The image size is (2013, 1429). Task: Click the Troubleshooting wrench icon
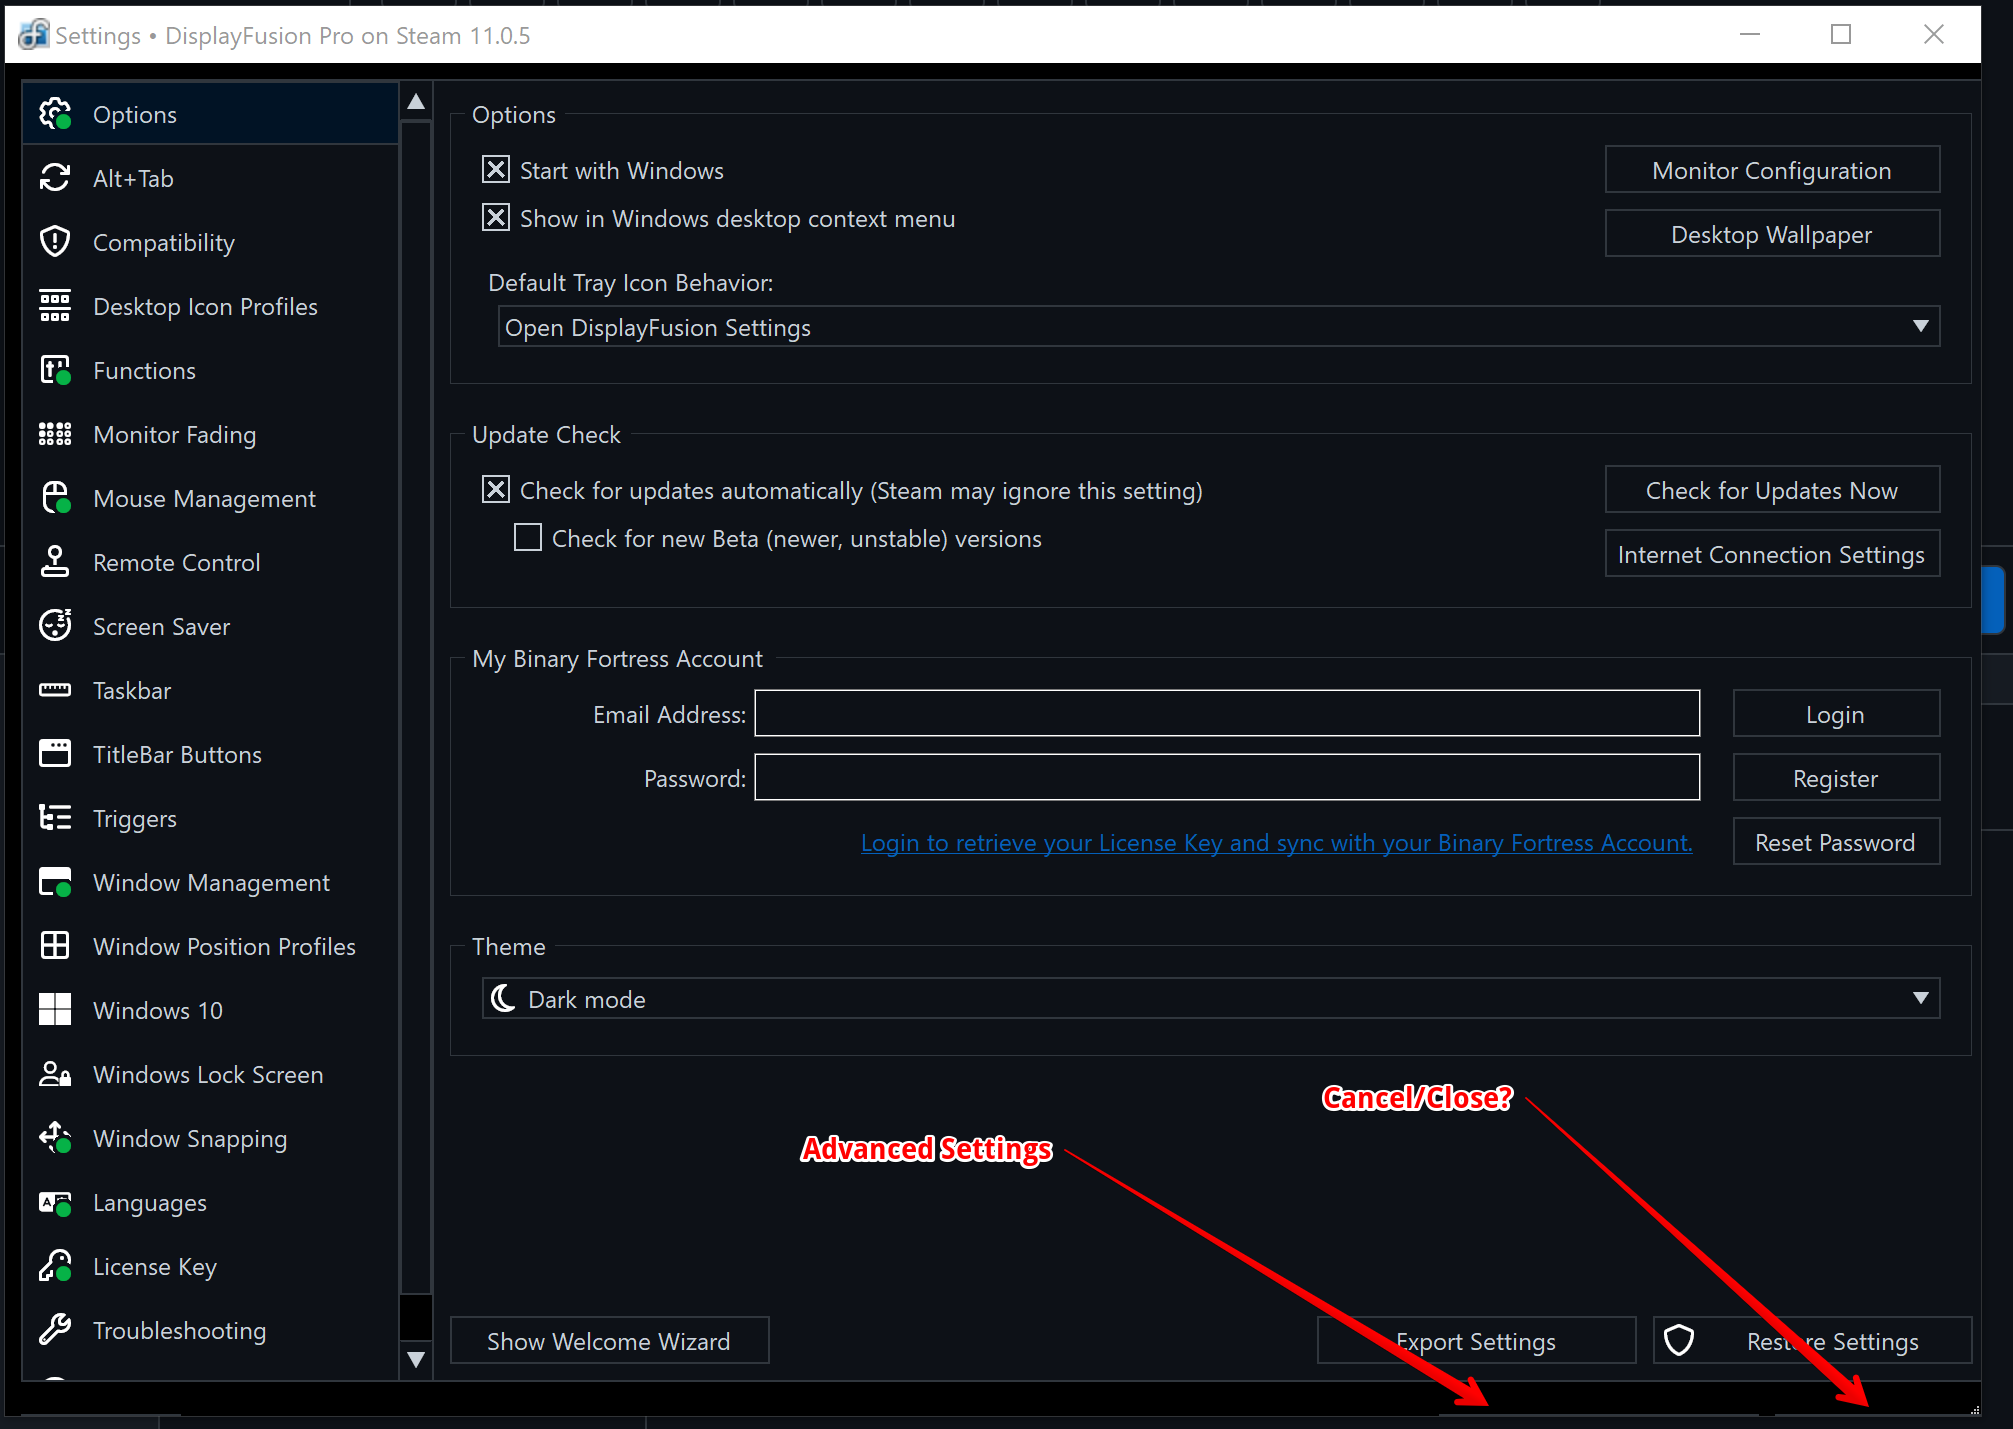[x=55, y=1330]
